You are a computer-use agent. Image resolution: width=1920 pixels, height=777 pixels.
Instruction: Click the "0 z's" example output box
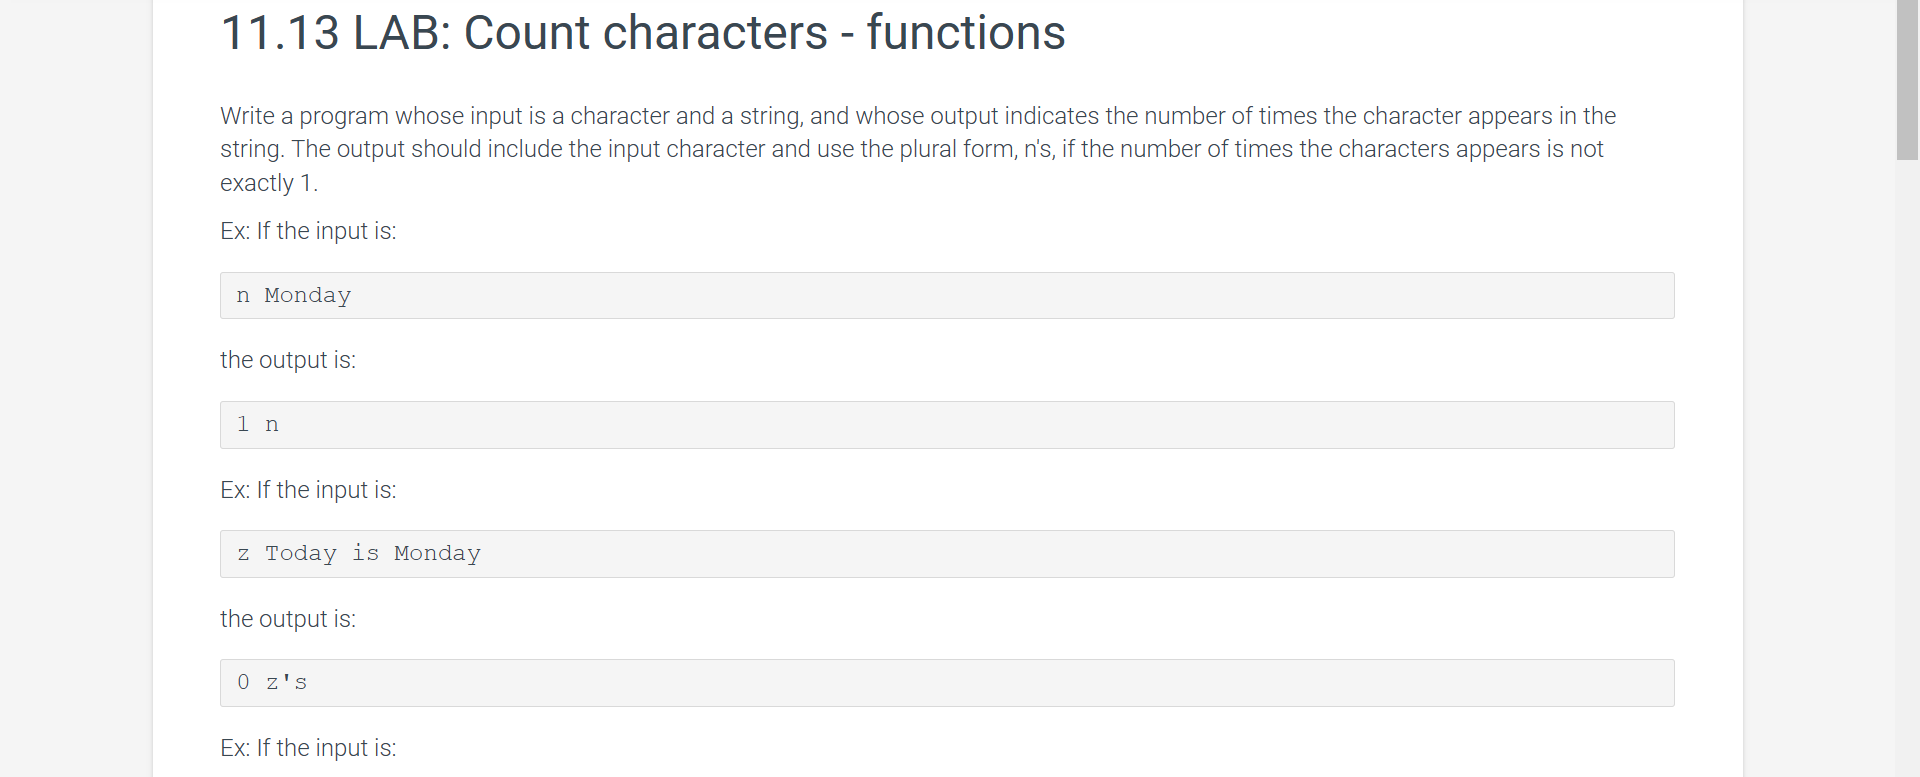pos(947,683)
